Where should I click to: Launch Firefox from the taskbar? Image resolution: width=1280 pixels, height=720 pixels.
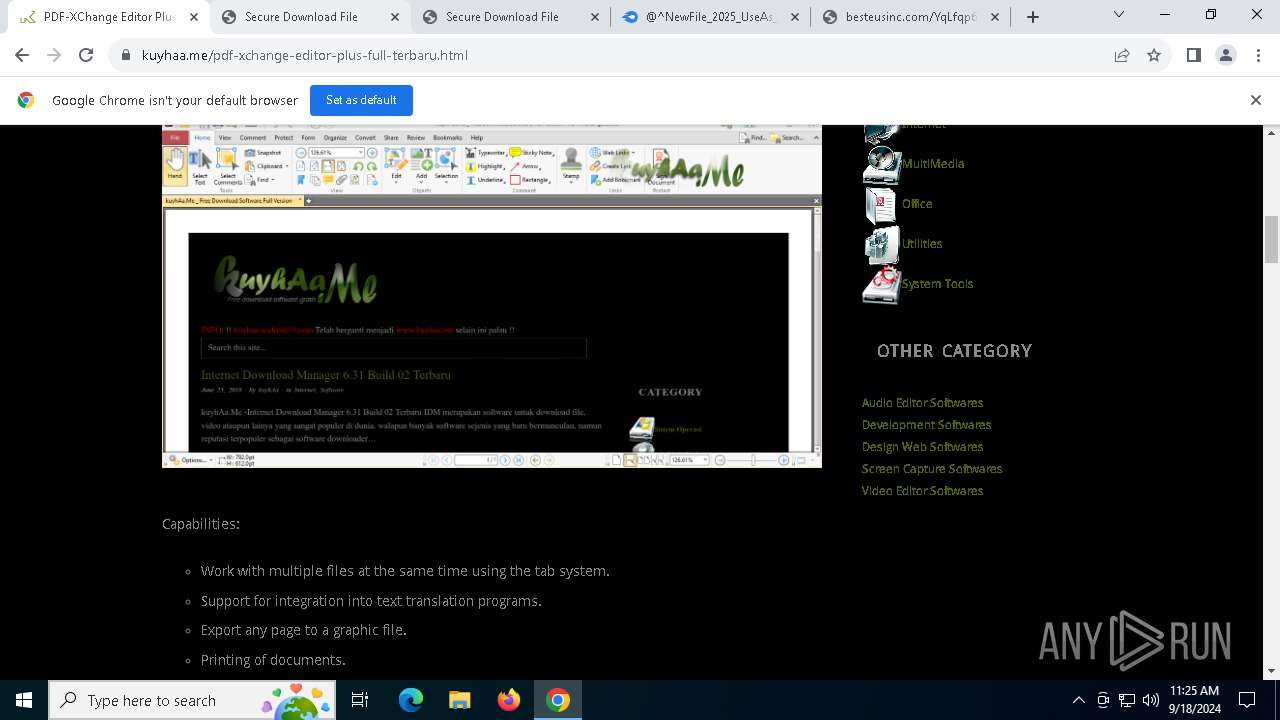pos(509,700)
